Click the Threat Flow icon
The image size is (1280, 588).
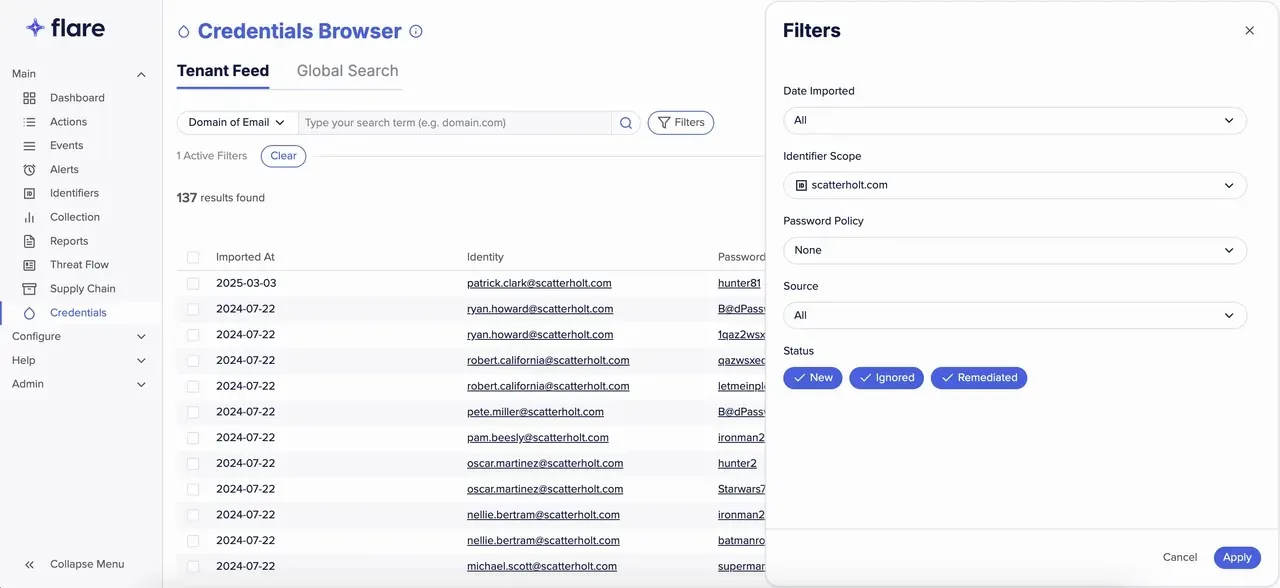click(29, 265)
